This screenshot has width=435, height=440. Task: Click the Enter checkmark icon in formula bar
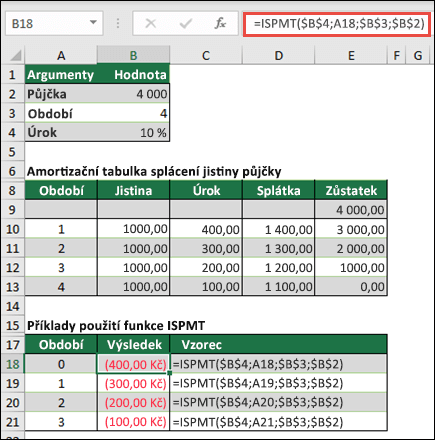(185, 23)
